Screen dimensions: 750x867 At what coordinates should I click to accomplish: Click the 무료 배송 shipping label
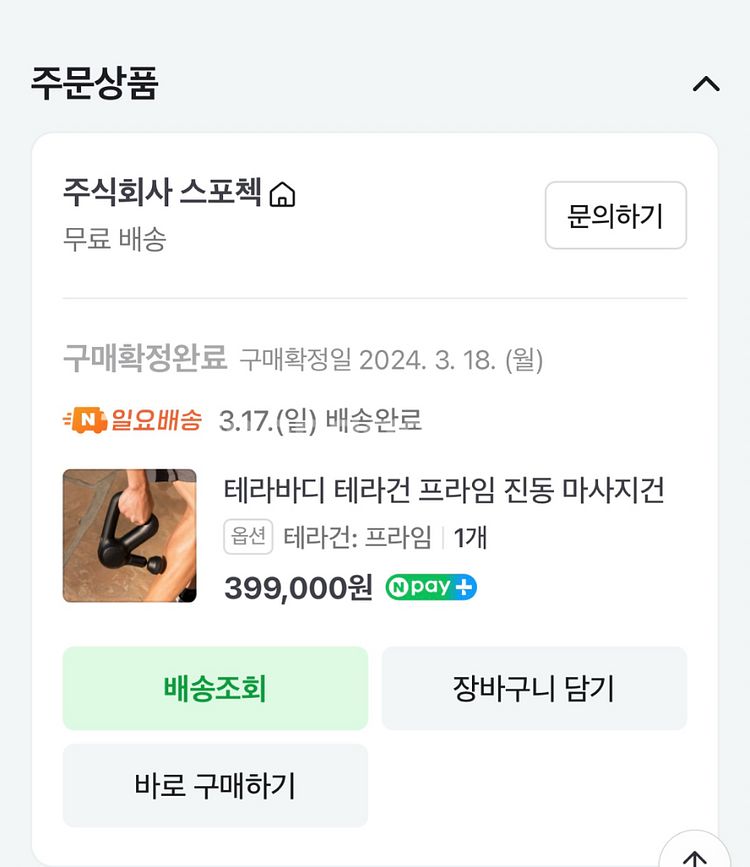[x=114, y=240]
